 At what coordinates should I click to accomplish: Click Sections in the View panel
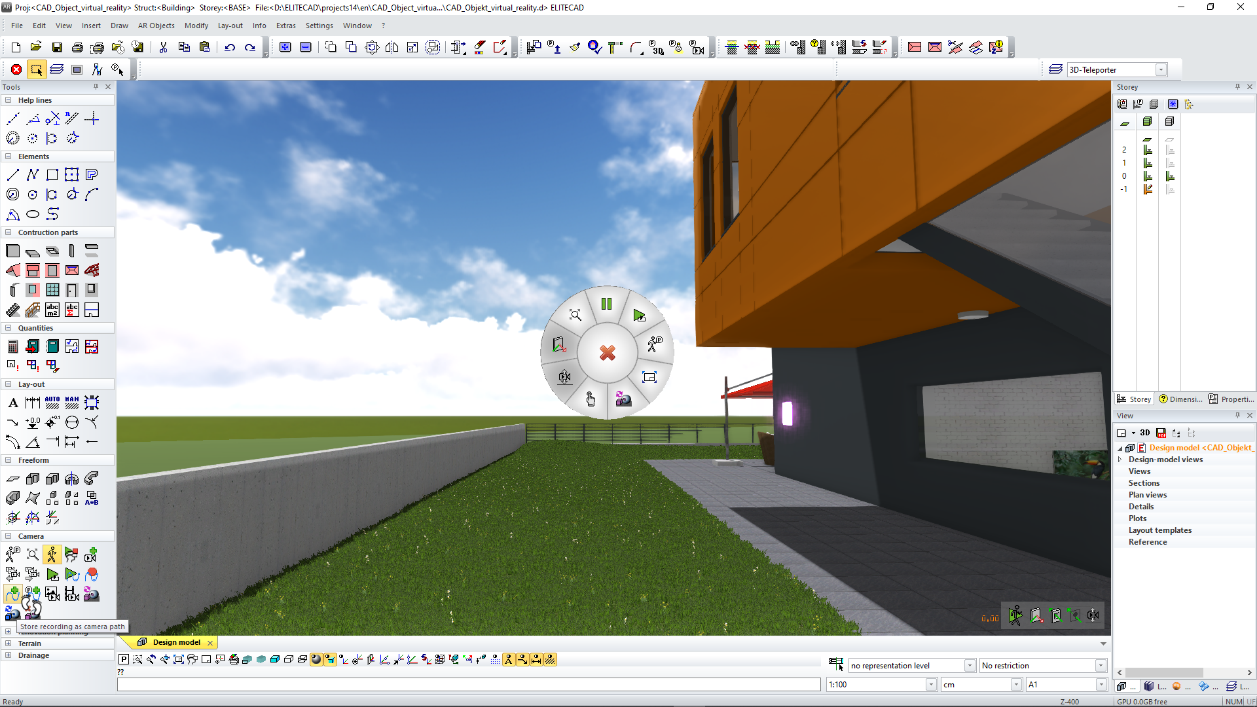pyautogui.click(x=1145, y=483)
